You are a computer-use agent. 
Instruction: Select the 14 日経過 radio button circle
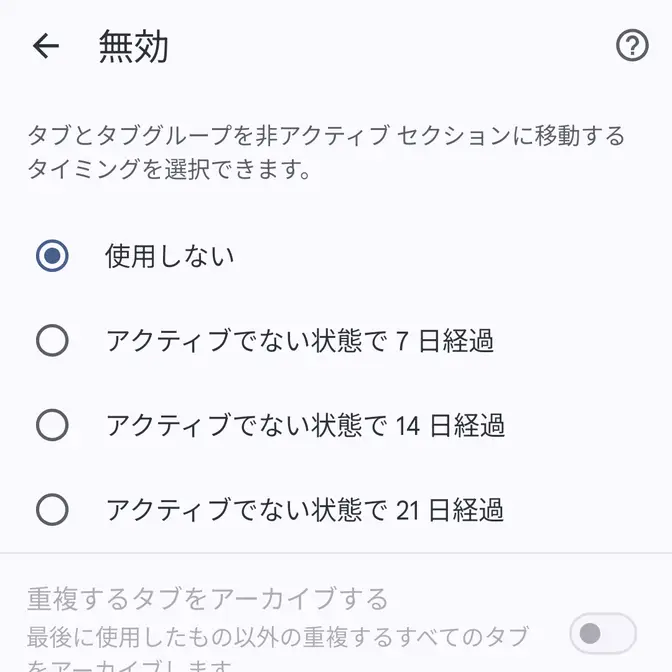click(x=52, y=426)
